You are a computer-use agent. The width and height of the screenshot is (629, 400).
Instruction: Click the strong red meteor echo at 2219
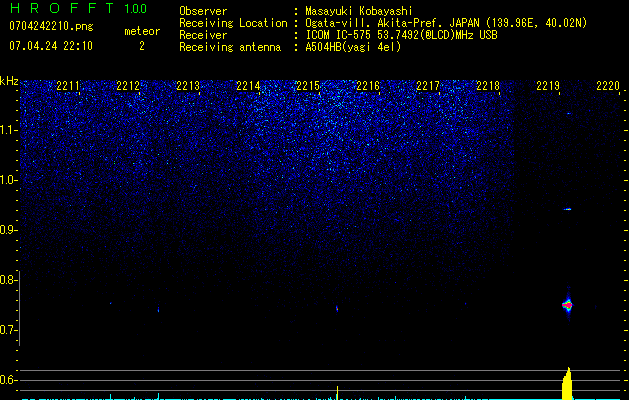(568, 305)
